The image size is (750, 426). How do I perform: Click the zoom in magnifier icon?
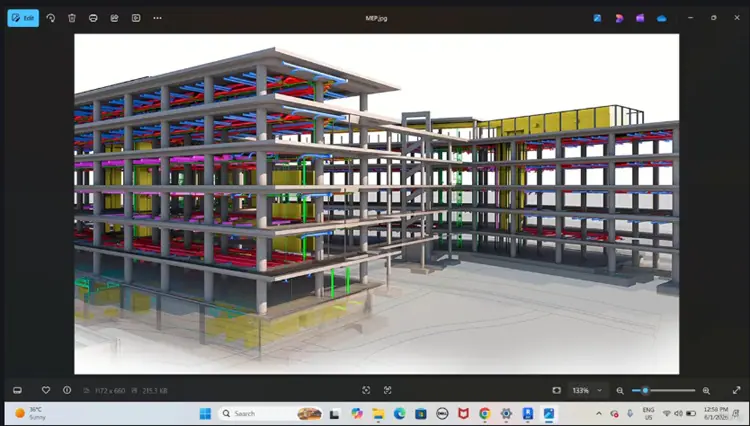pos(706,391)
